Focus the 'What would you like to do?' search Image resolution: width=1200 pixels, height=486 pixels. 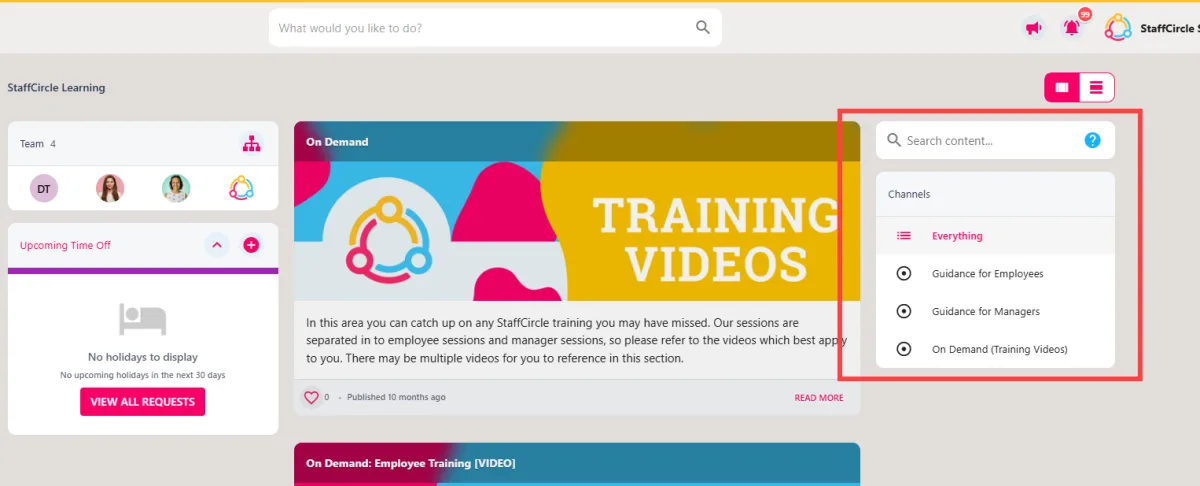[x=495, y=28]
